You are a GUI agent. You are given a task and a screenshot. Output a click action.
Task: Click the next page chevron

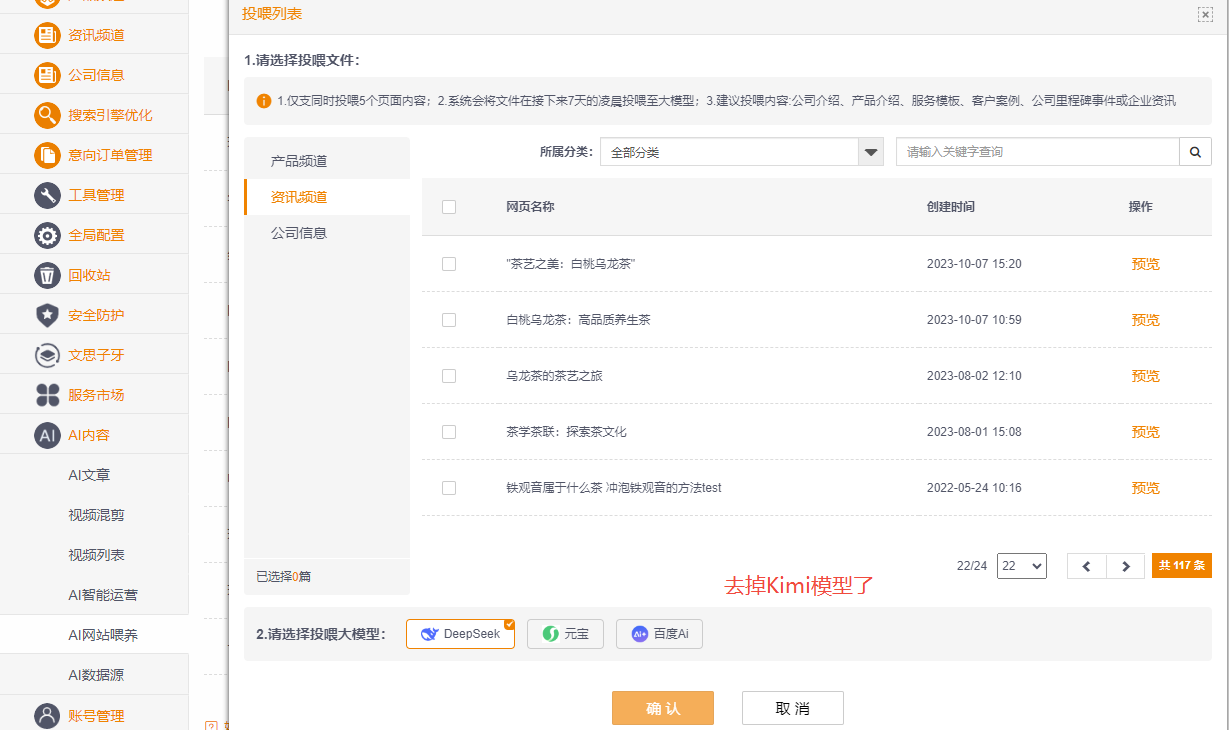click(1126, 565)
